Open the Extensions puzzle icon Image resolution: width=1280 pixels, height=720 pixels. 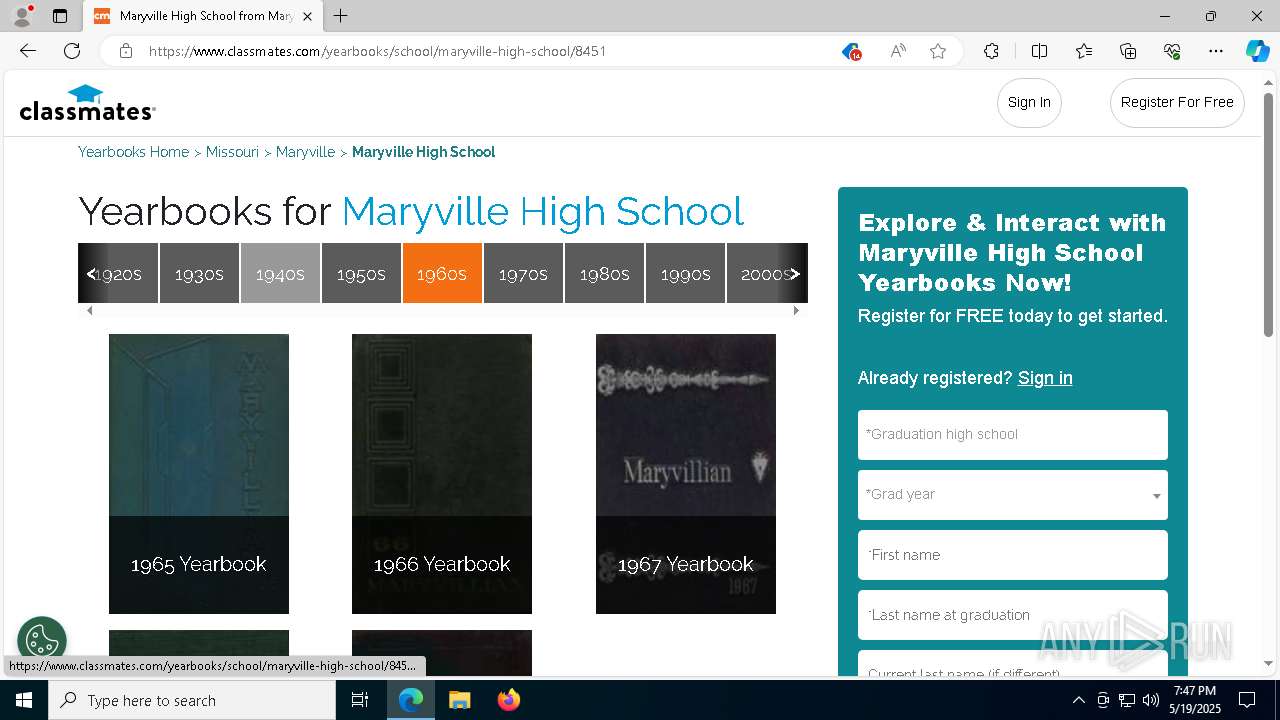[991, 51]
